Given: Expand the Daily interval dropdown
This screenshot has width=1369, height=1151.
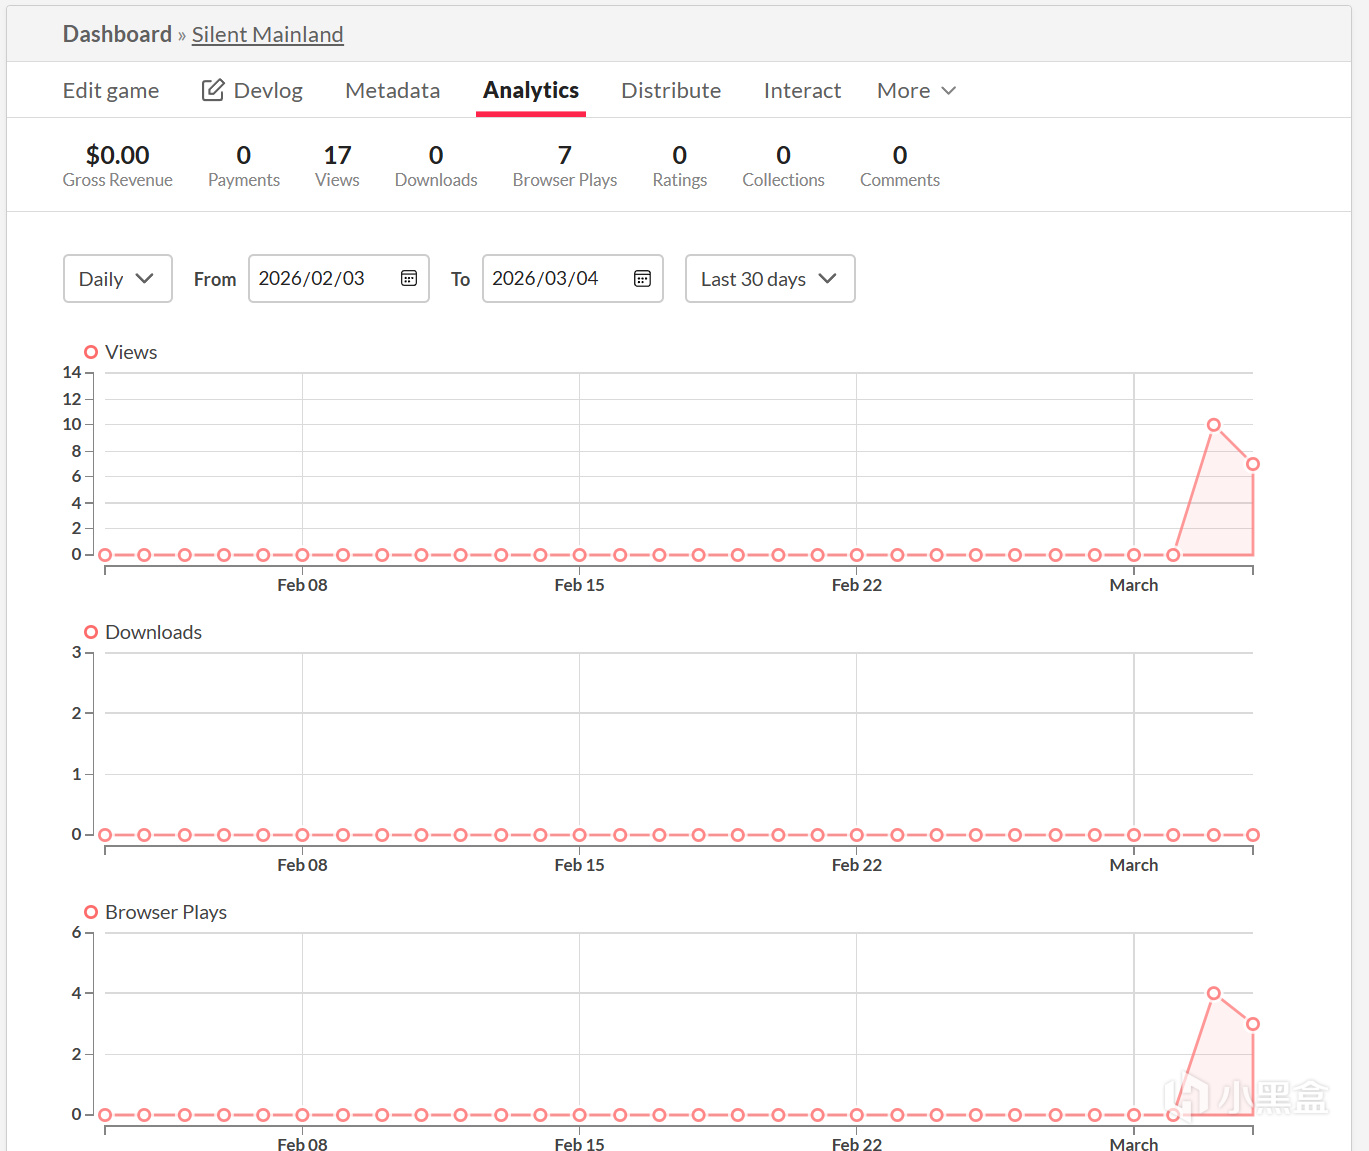Looking at the screenshot, I should coord(118,279).
